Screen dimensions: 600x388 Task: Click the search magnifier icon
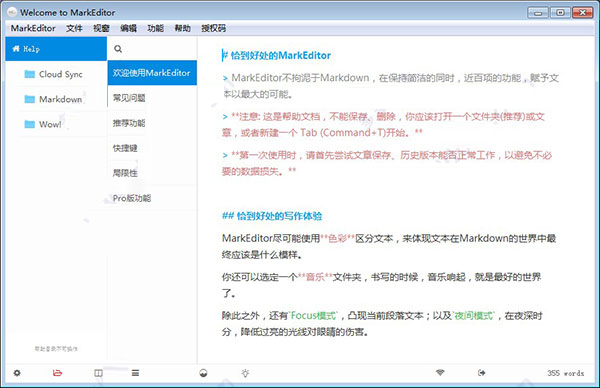[x=118, y=49]
